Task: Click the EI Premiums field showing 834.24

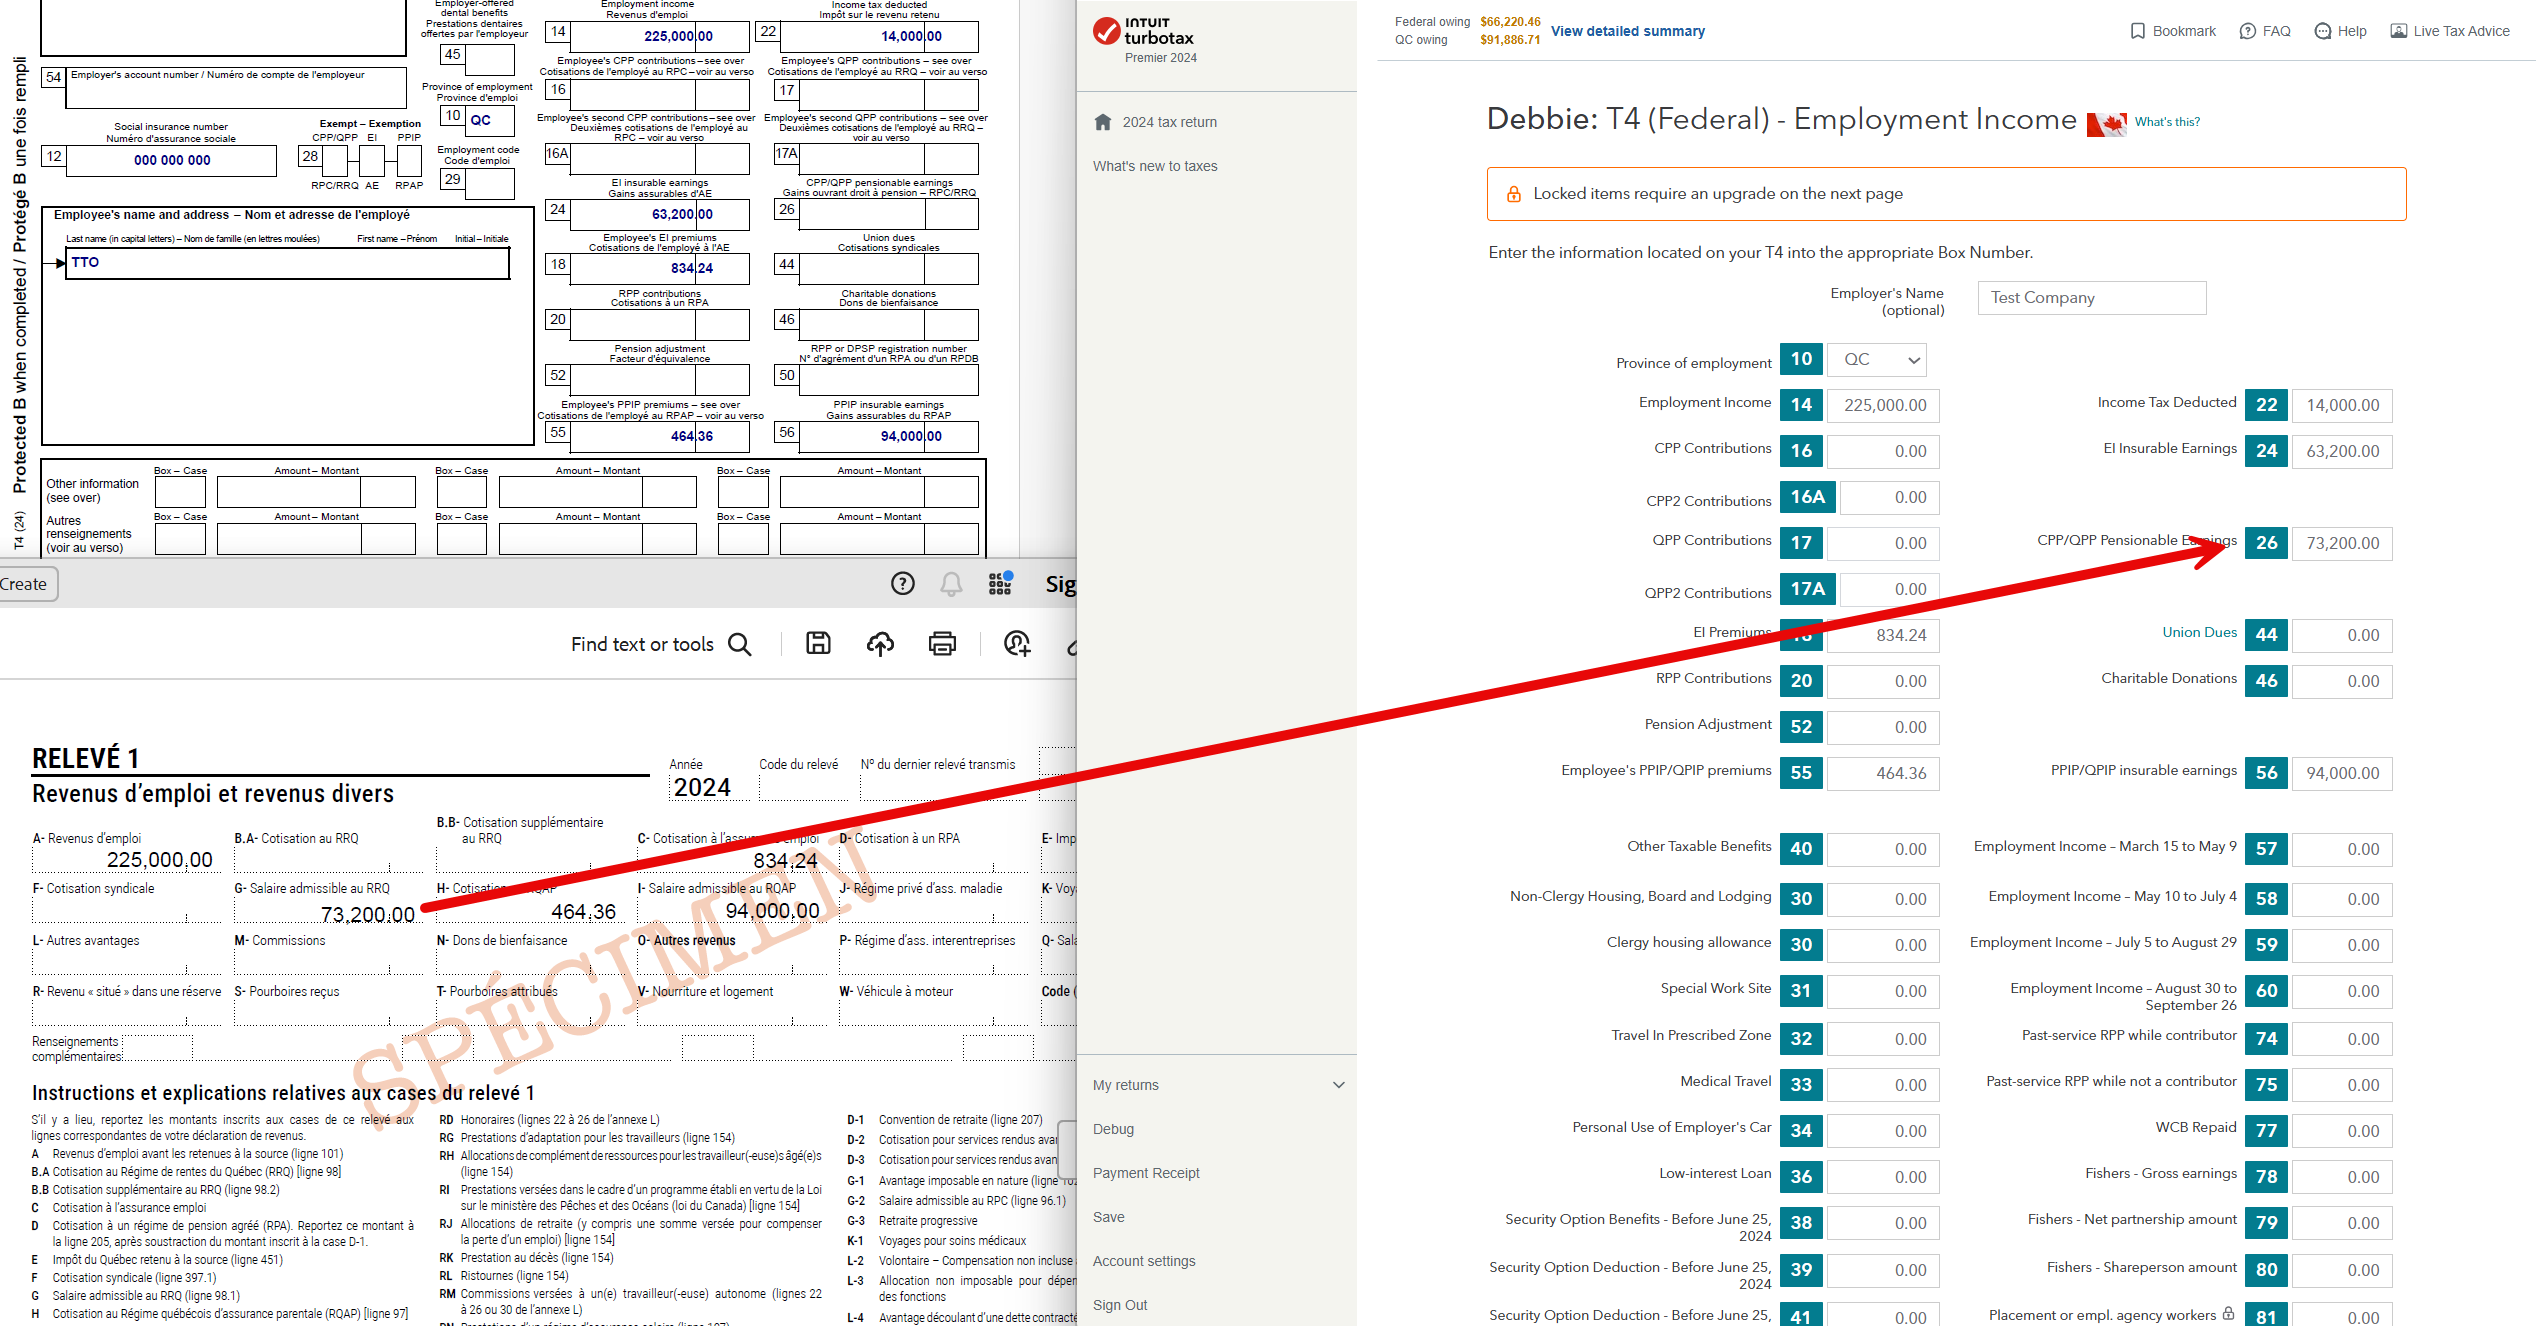Action: point(1884,635)
